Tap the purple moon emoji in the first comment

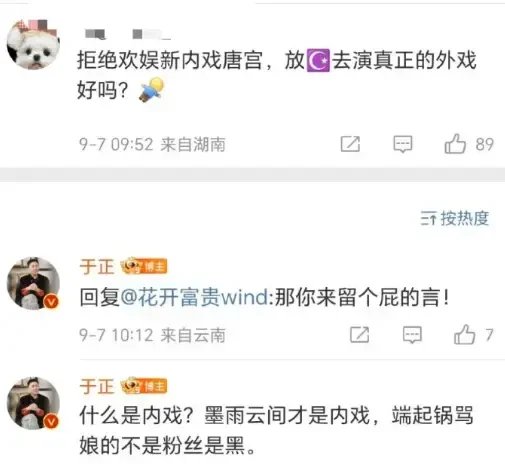318,60
